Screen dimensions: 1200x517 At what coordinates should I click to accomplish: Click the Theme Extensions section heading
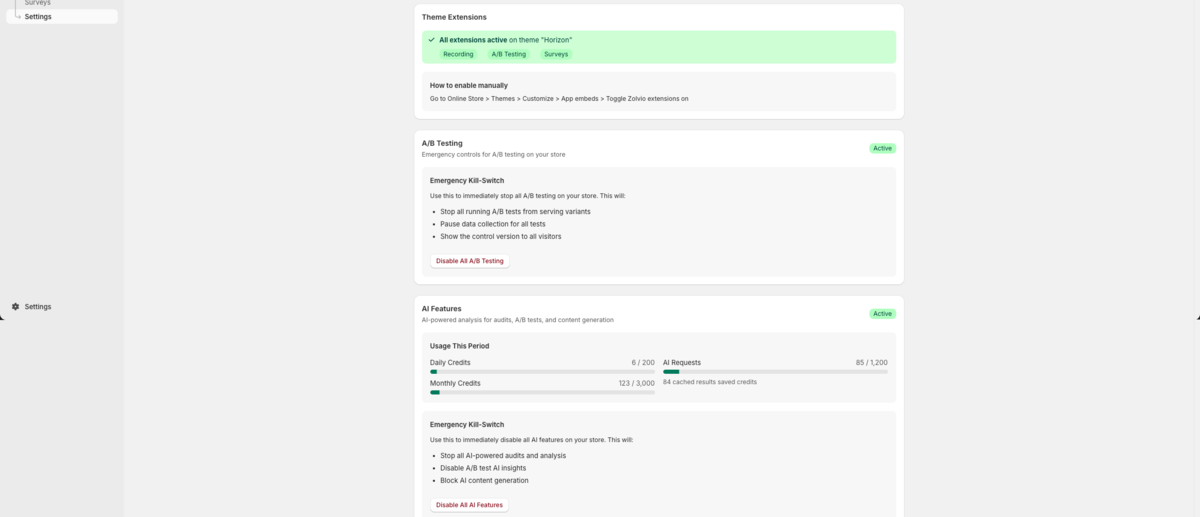coord(454,17)
